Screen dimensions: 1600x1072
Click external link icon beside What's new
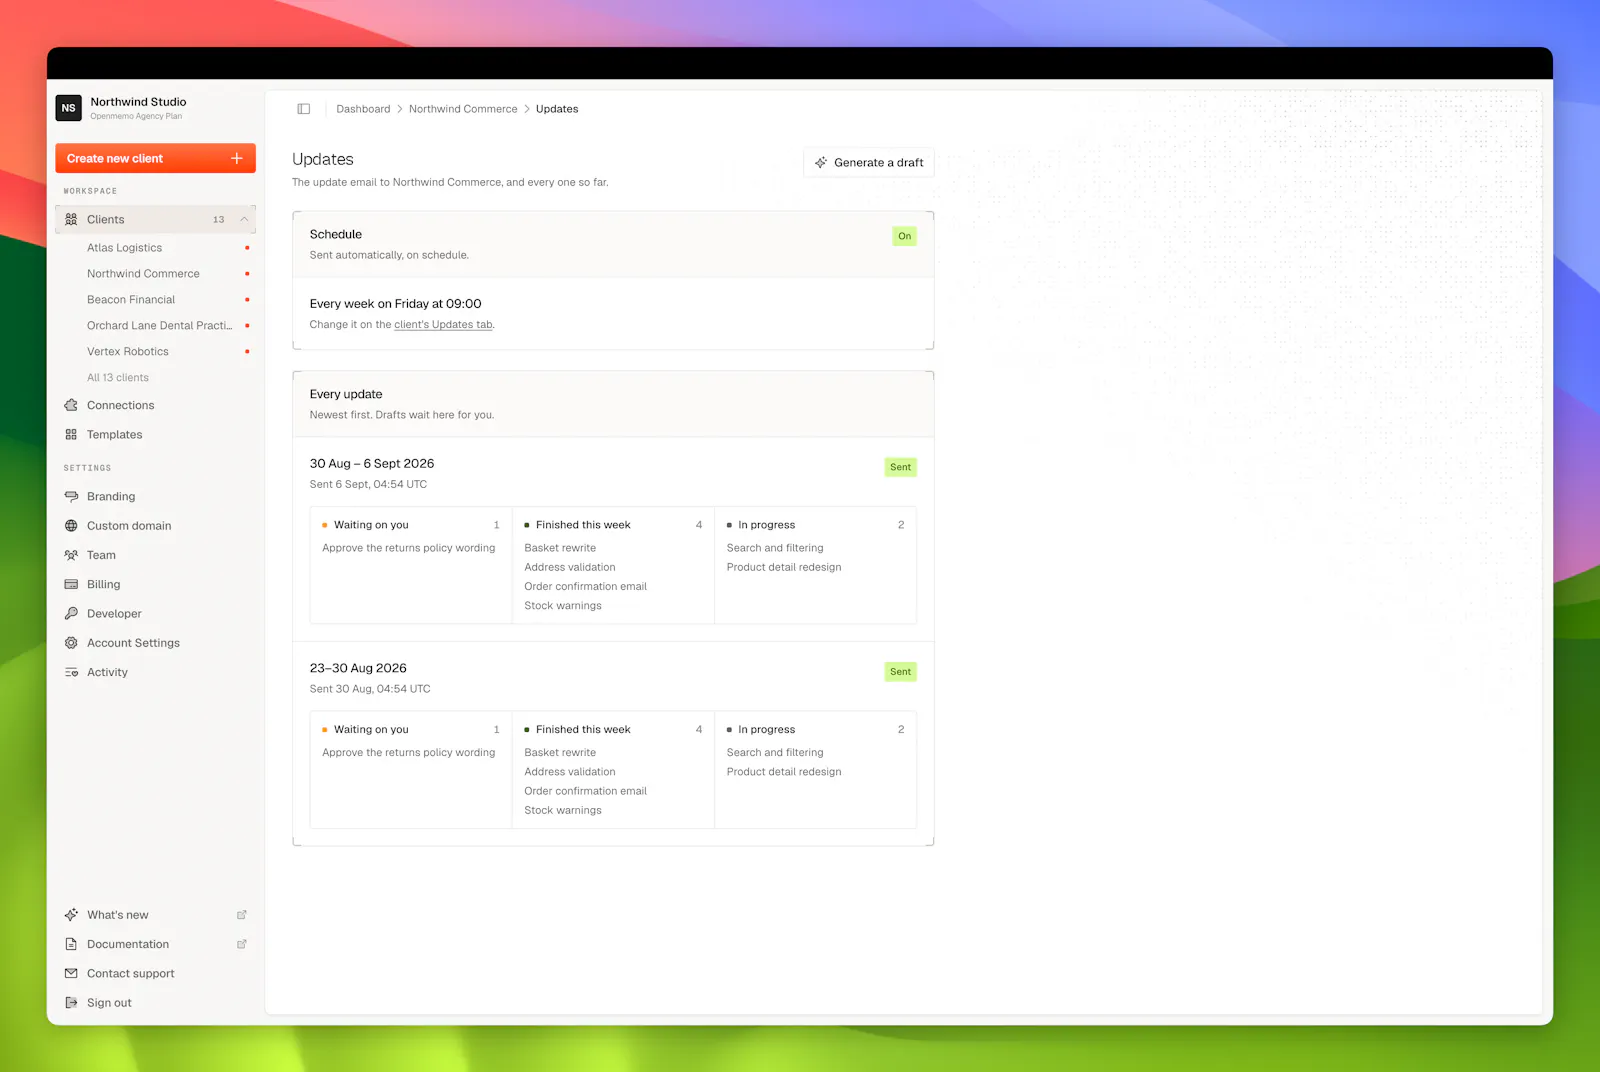pos(241,915)
